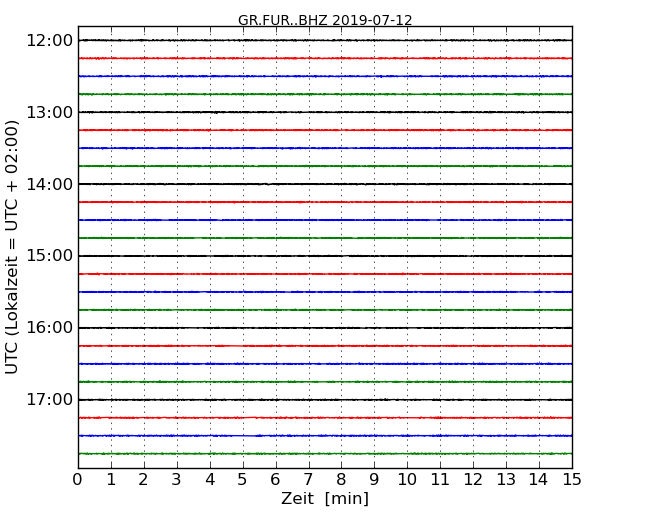Click the 13:00 time label
Screen dimensions: 650x520
click(49, 112)
